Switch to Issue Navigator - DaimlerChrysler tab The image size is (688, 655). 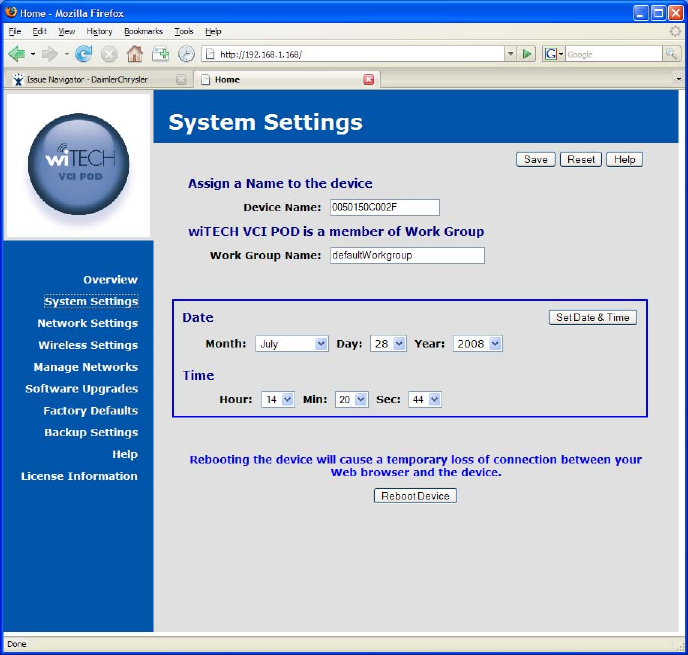tap(97, 79)
